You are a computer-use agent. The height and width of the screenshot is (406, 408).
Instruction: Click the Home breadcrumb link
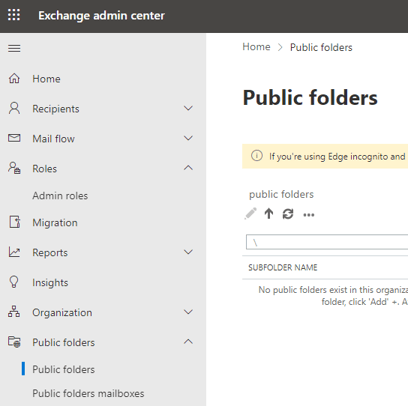click(256, 47)
